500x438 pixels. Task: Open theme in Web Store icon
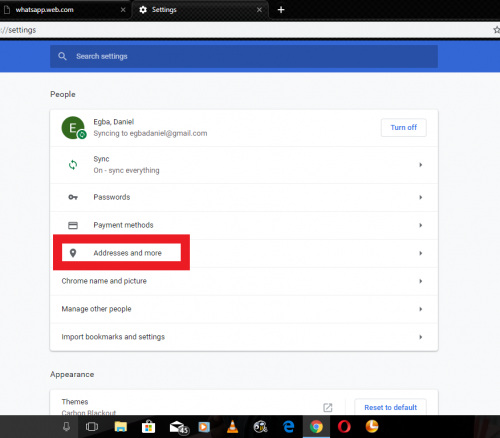coord(328,407)
